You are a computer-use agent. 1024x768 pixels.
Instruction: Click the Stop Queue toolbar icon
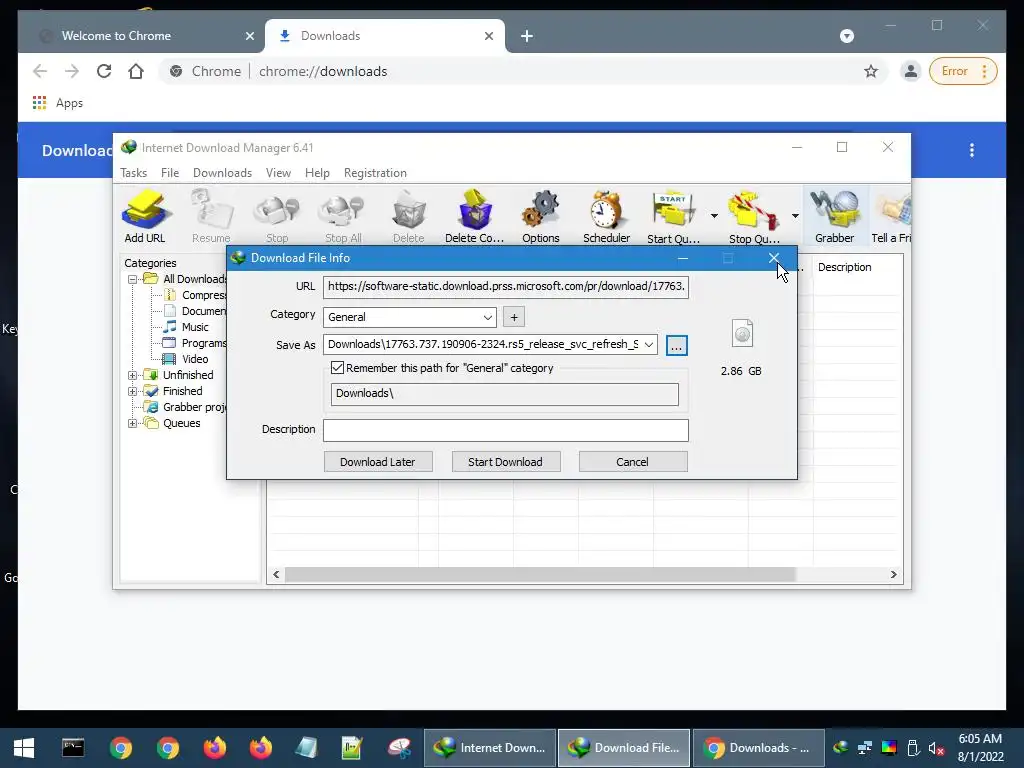754,216
